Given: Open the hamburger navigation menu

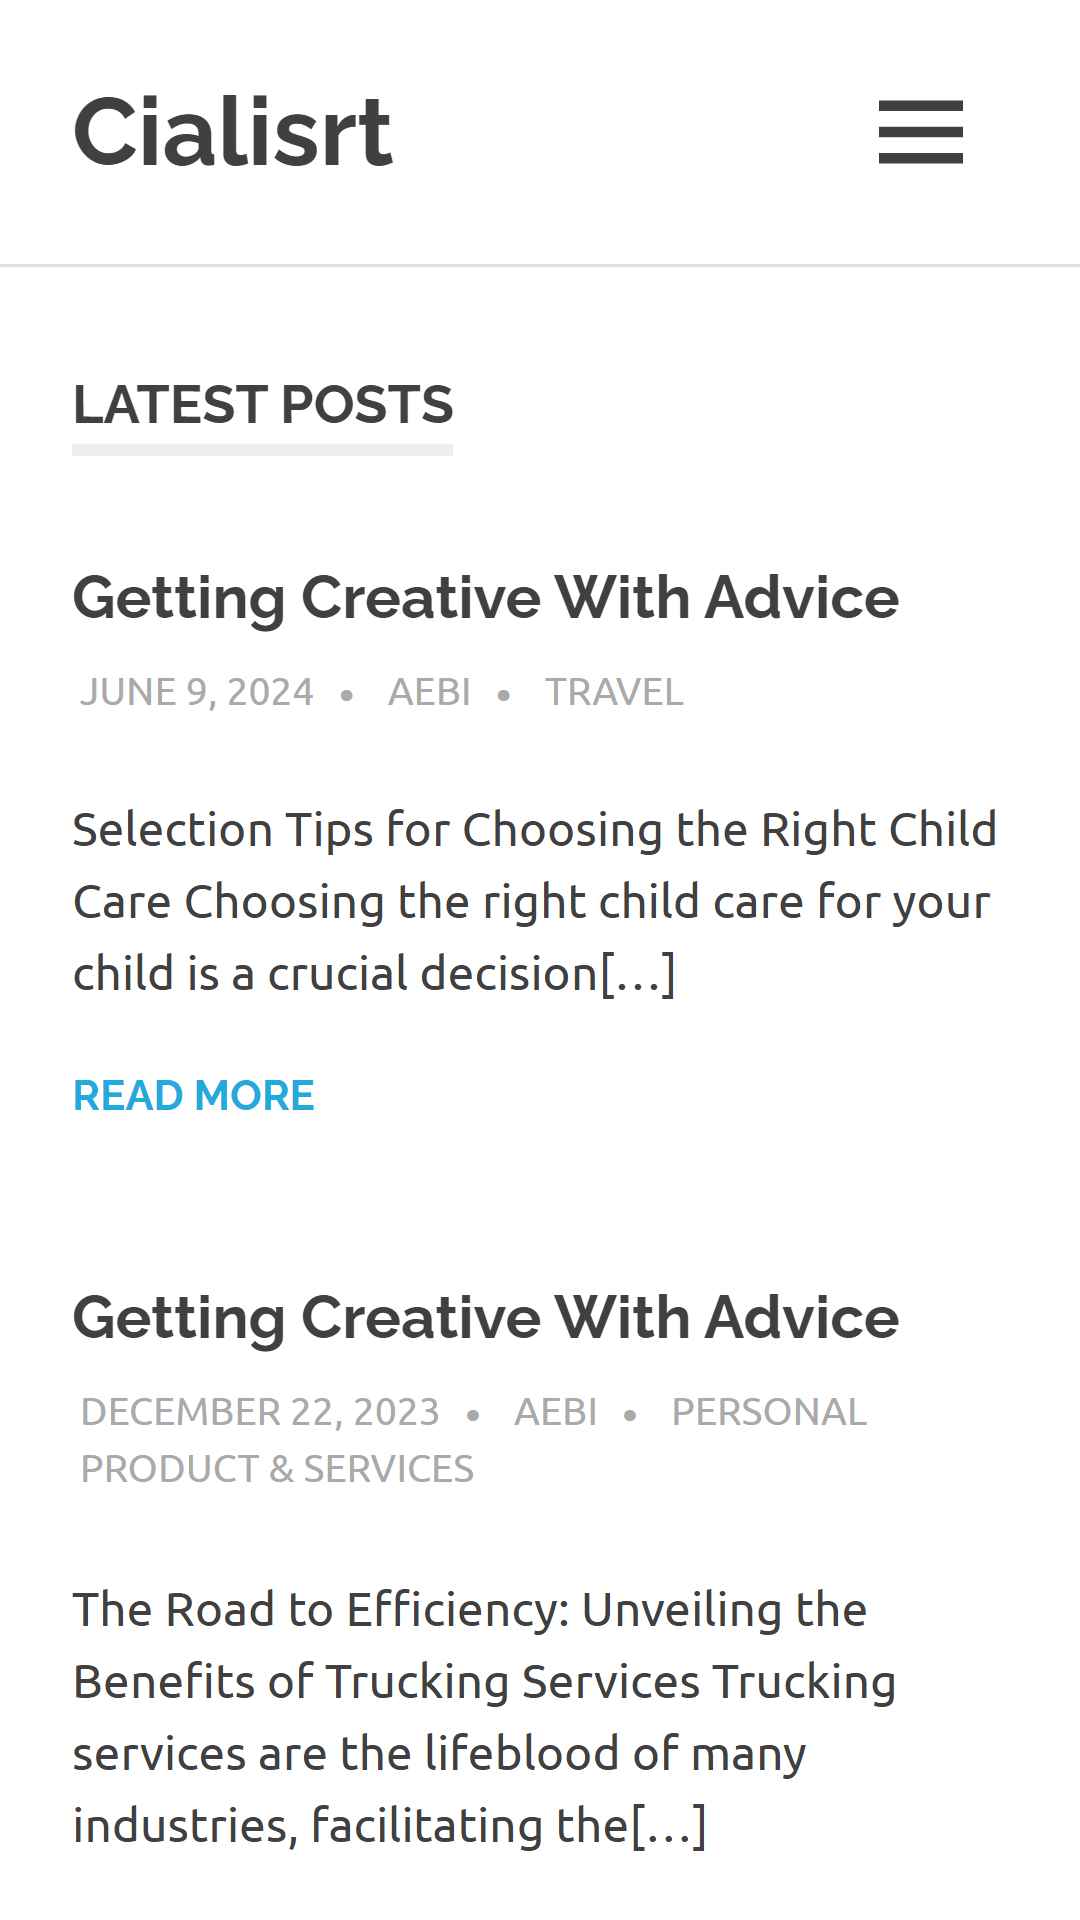Looking at the screenshot, I should tap(920, 131).
